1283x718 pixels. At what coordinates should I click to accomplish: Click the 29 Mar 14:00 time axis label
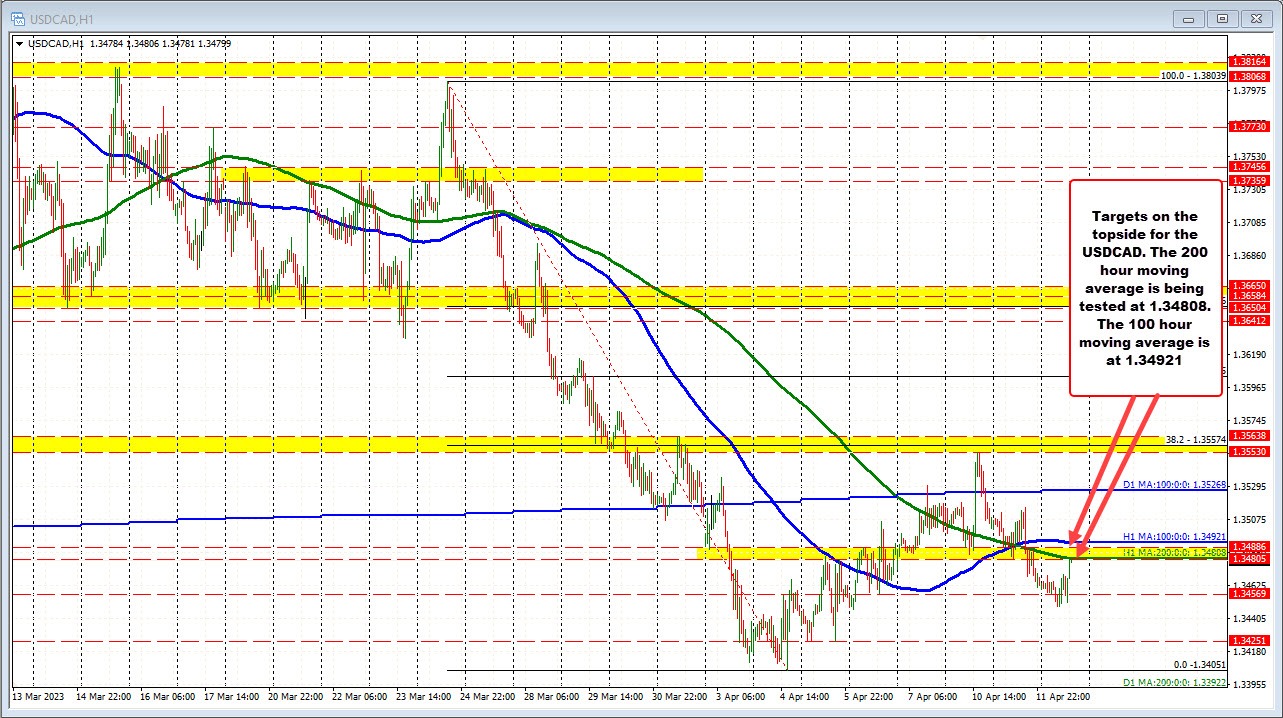tap(617, 695)
